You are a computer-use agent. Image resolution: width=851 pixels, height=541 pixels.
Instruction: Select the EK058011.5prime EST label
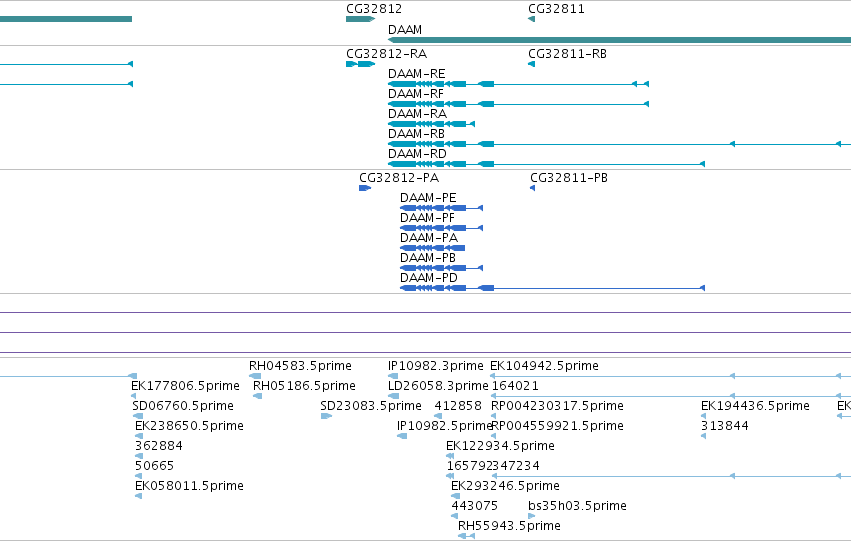189,487
